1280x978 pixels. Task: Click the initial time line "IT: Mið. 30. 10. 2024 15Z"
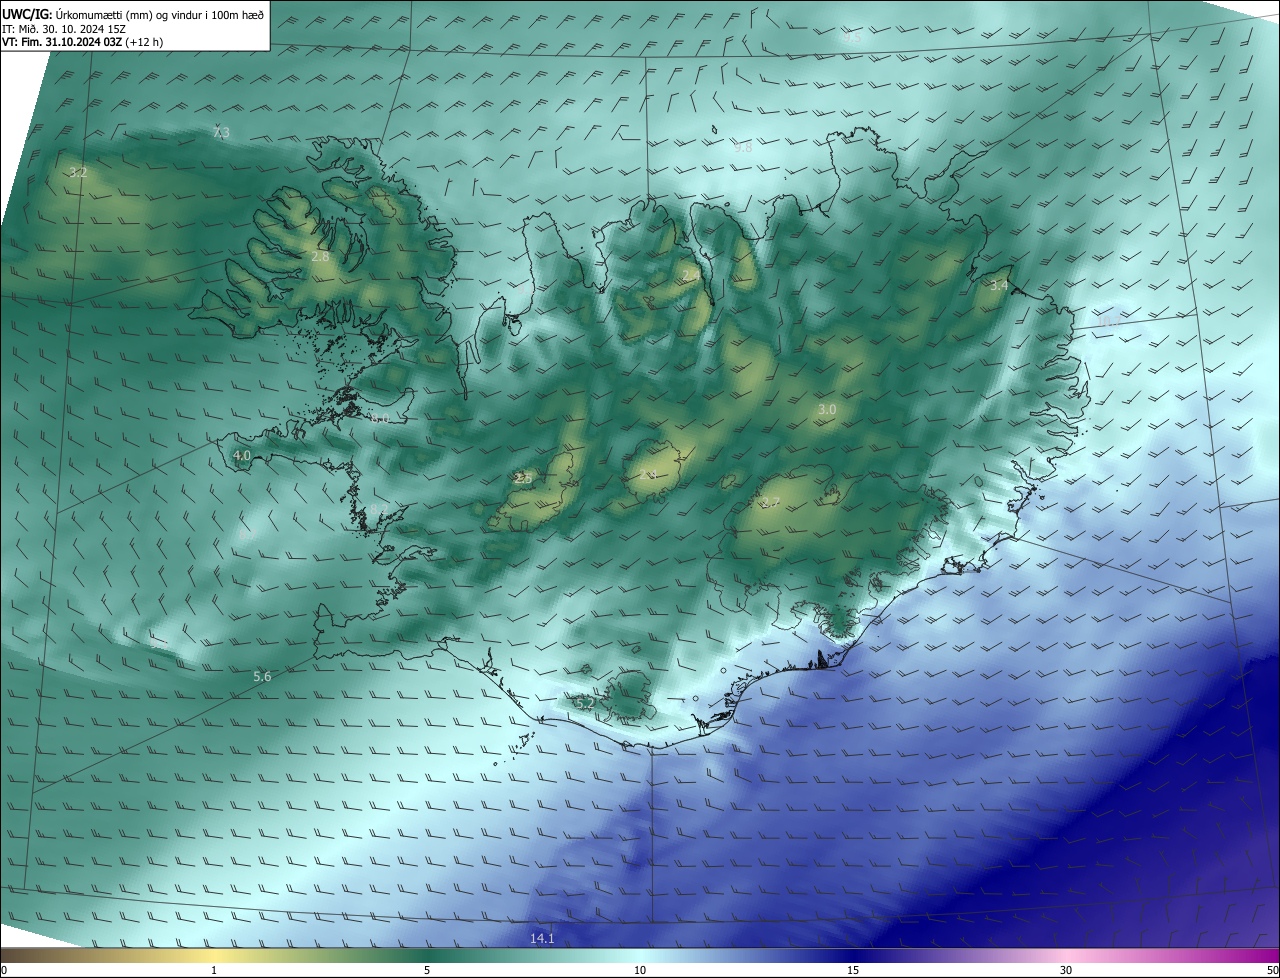[63, 29]
